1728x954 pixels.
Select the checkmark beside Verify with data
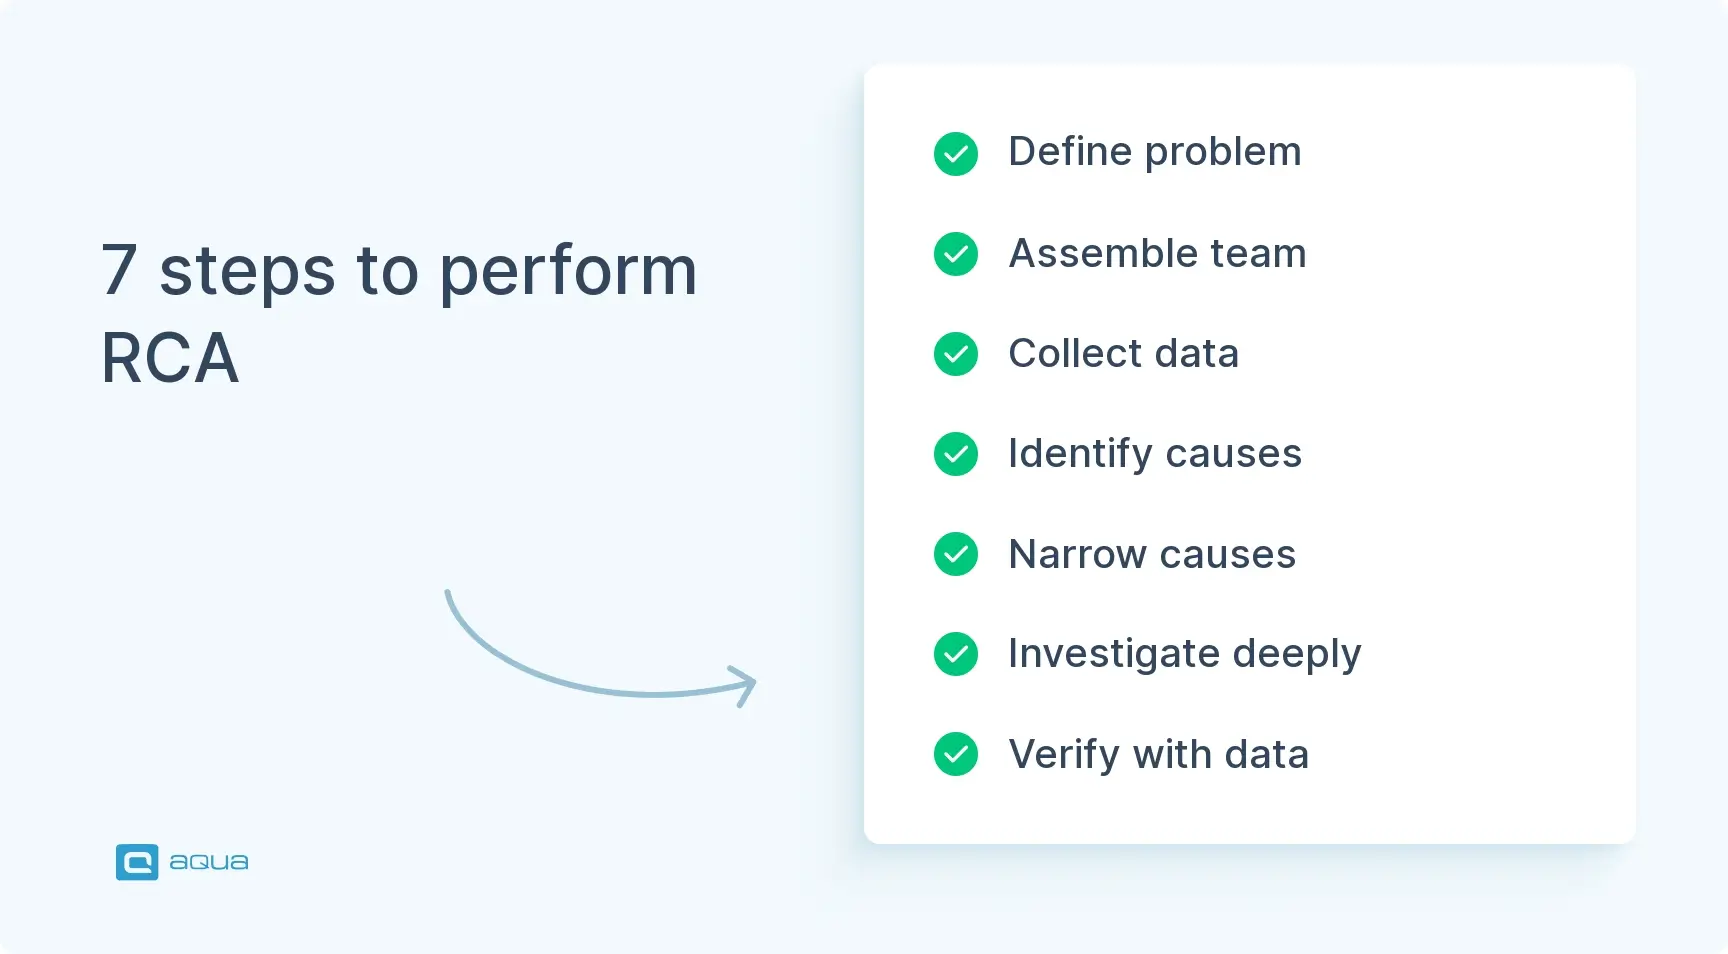click(x=956, y=754)
